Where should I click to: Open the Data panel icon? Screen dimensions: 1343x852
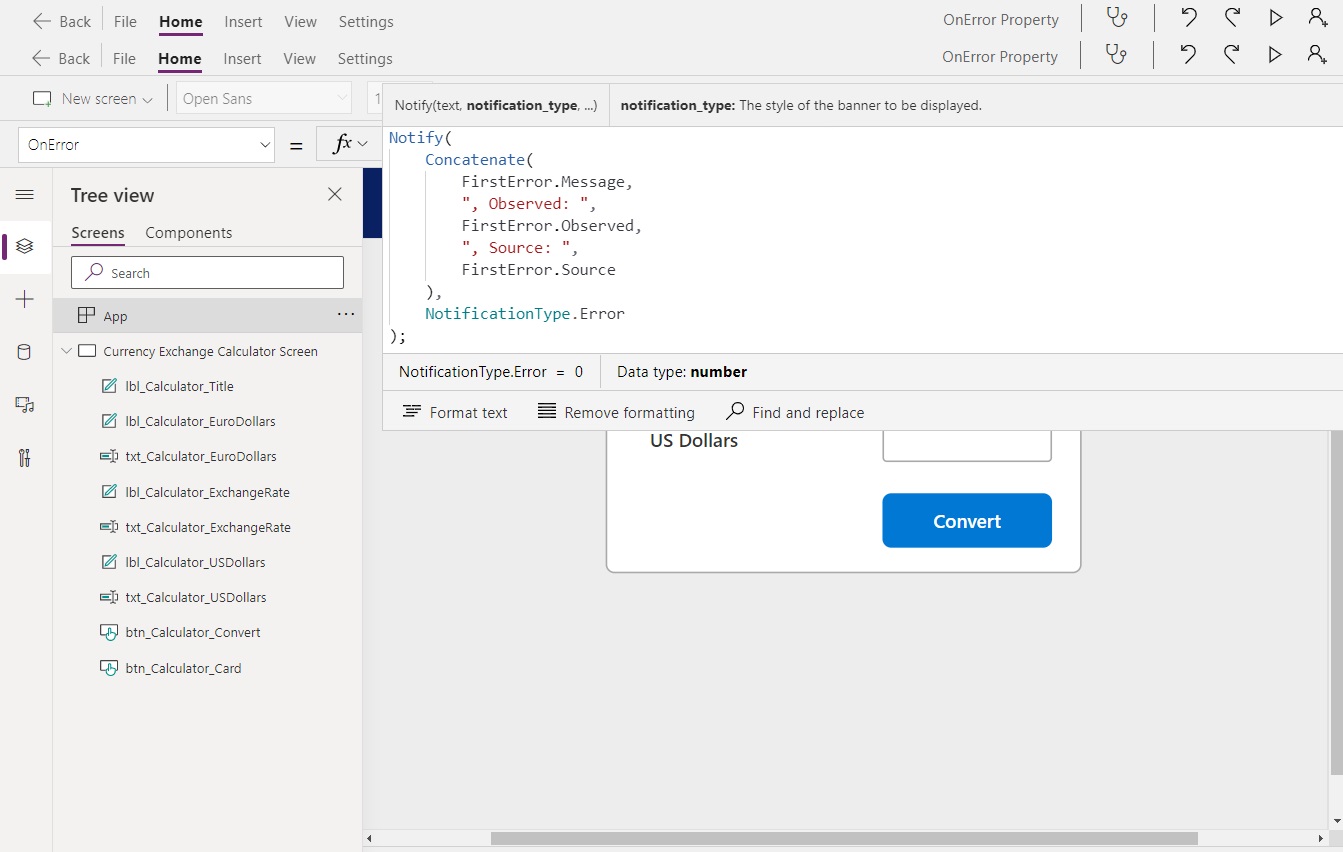(x=25, y=352)
